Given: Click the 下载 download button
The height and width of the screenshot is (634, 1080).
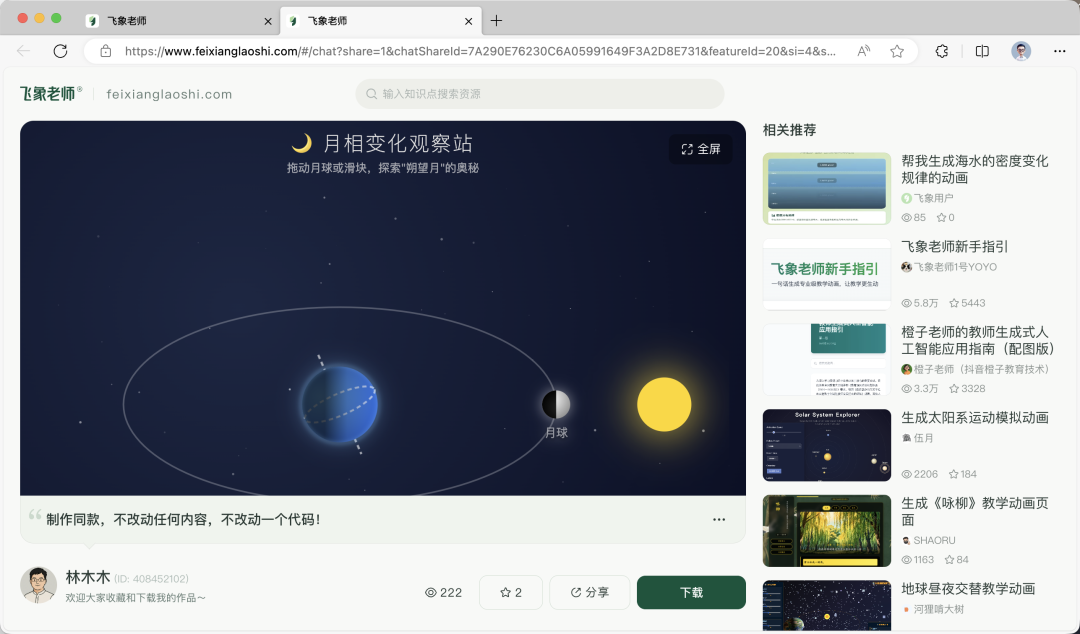Looking at the screenshot, I should [x=690, y=592].
